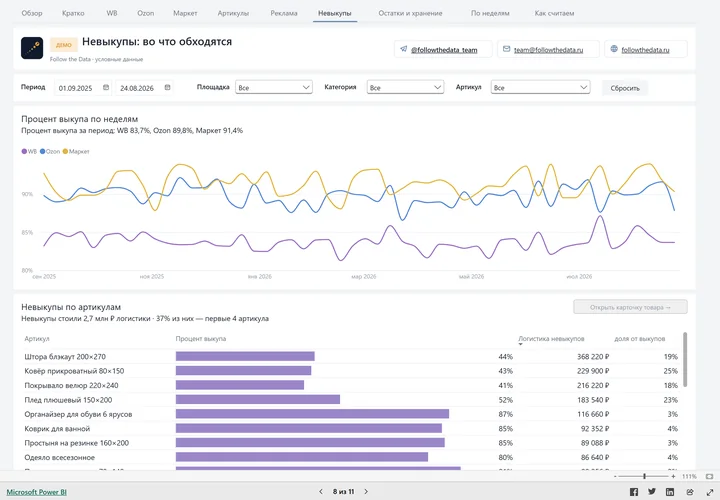This screenshot has height=500, width=720.
Task: Click the 368 220 ₽ logistics value
Action: click(x=593, y=356)
